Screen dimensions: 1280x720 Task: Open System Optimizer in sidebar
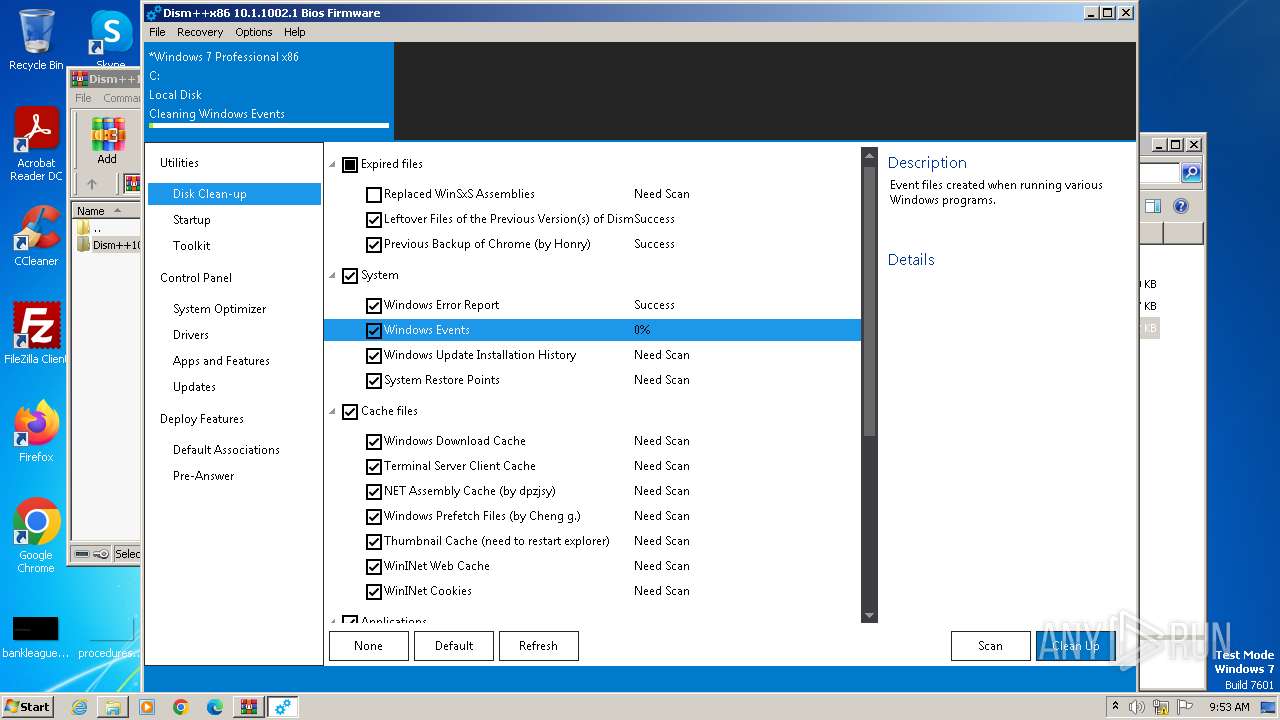(x=220, y=309)
